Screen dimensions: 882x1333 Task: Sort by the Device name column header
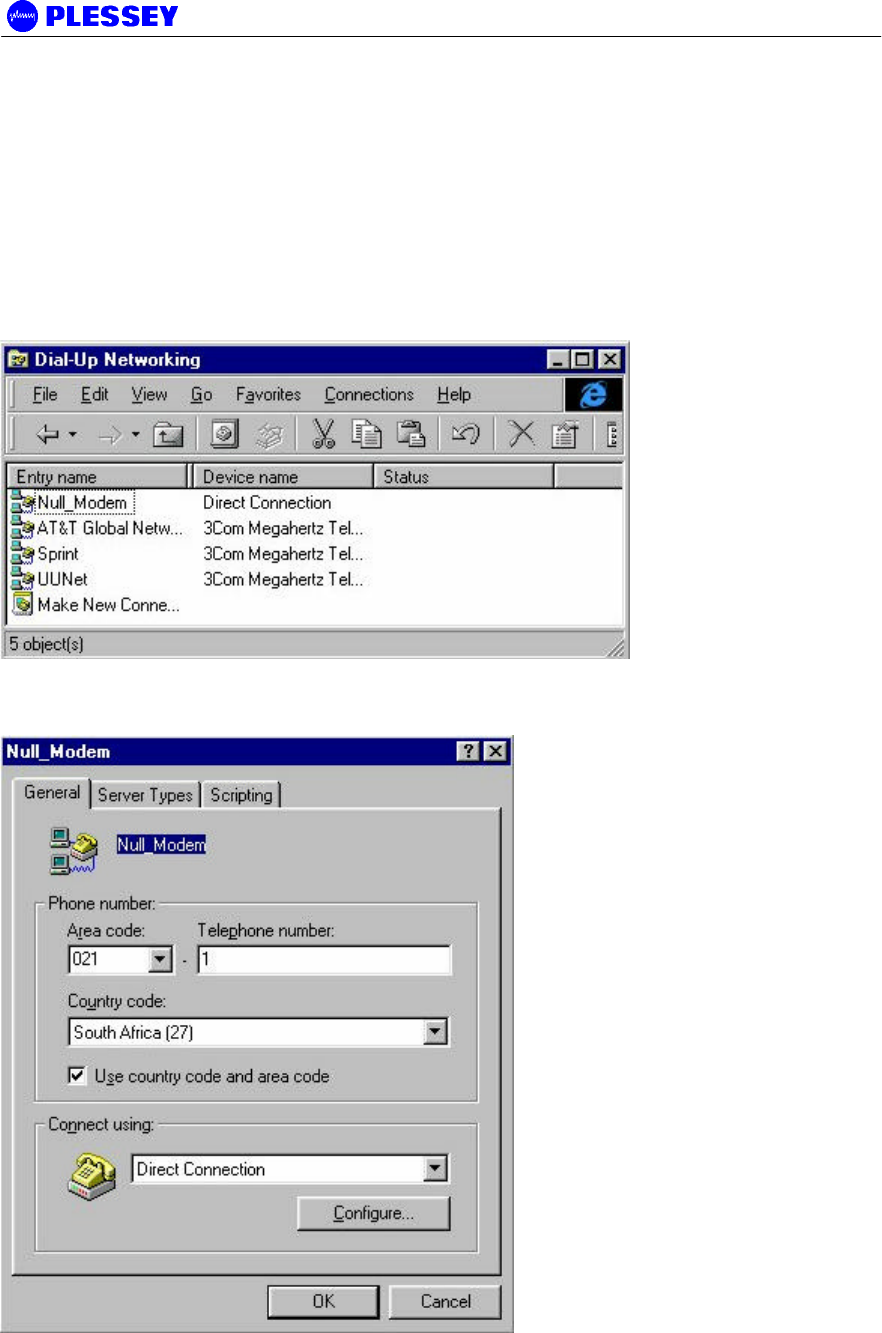pos(282,477)
